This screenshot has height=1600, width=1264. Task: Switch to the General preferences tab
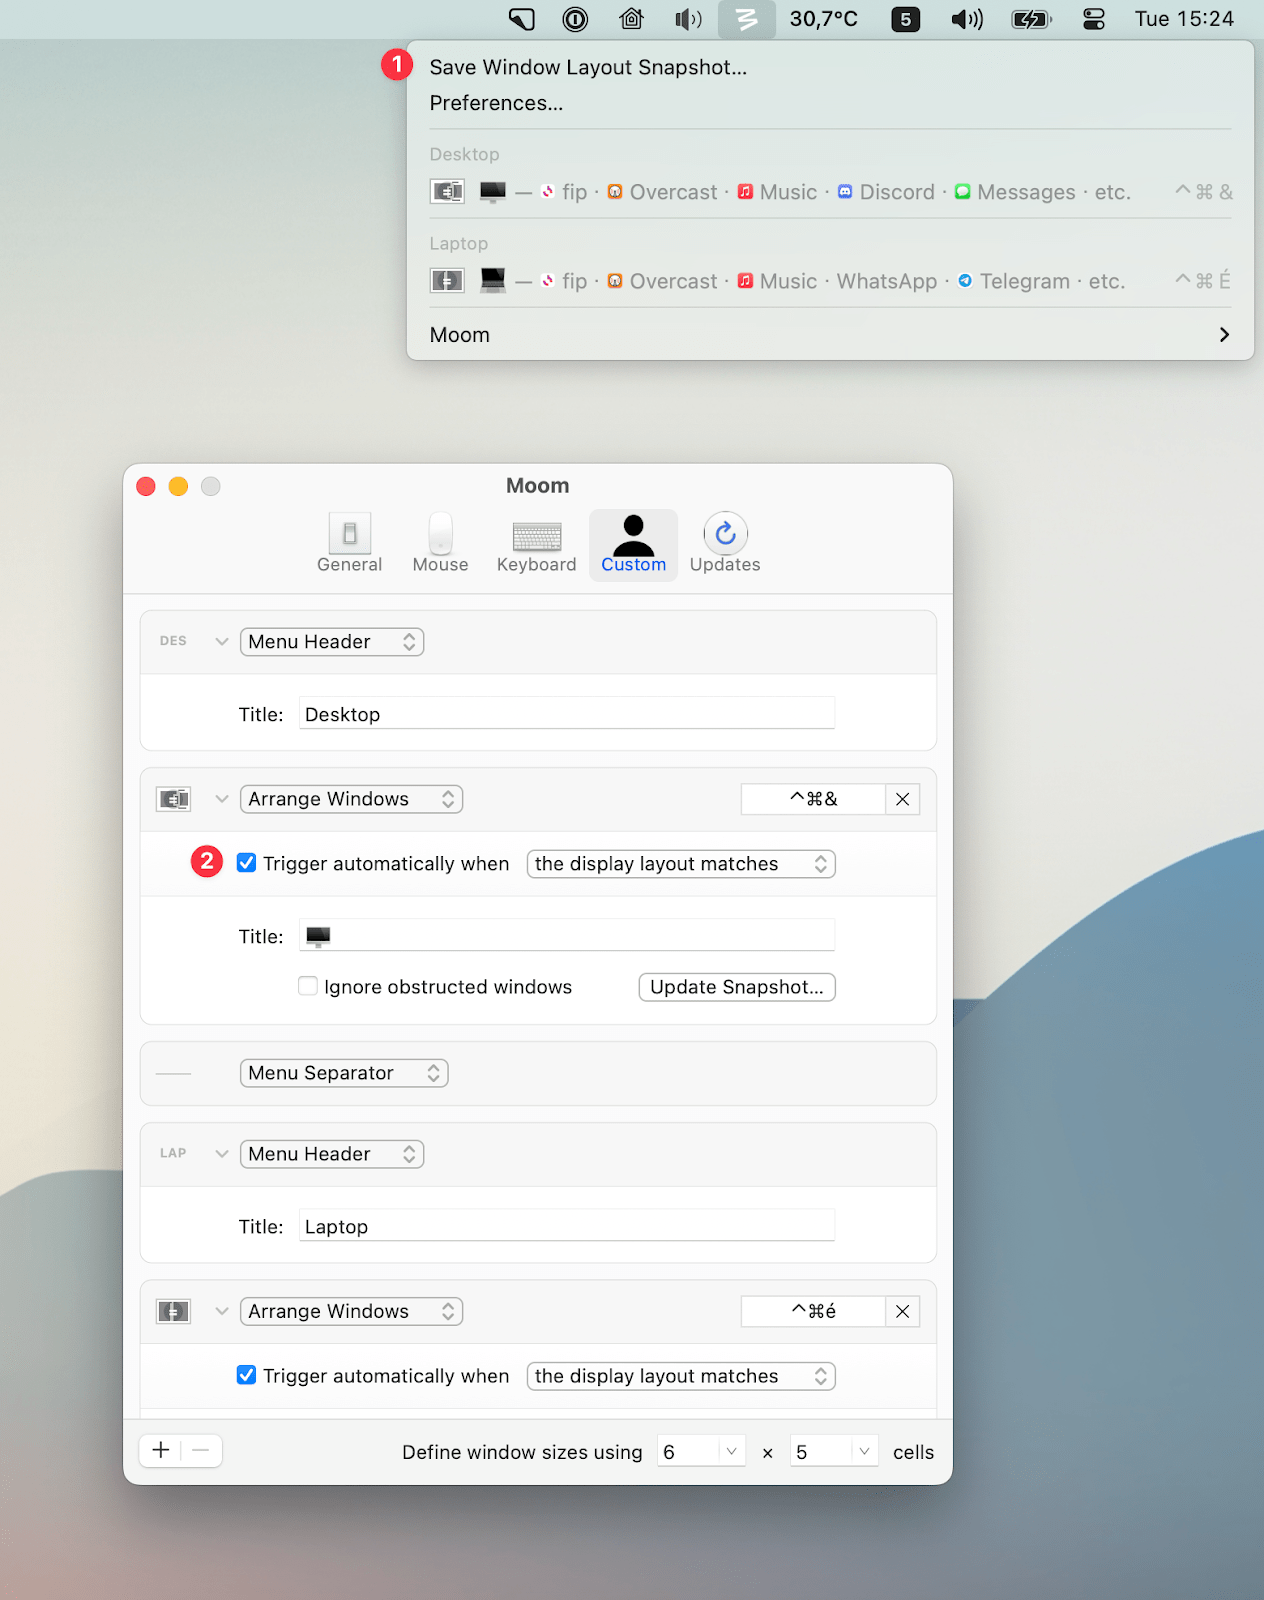pyautogui.click(x=349, y=543)
